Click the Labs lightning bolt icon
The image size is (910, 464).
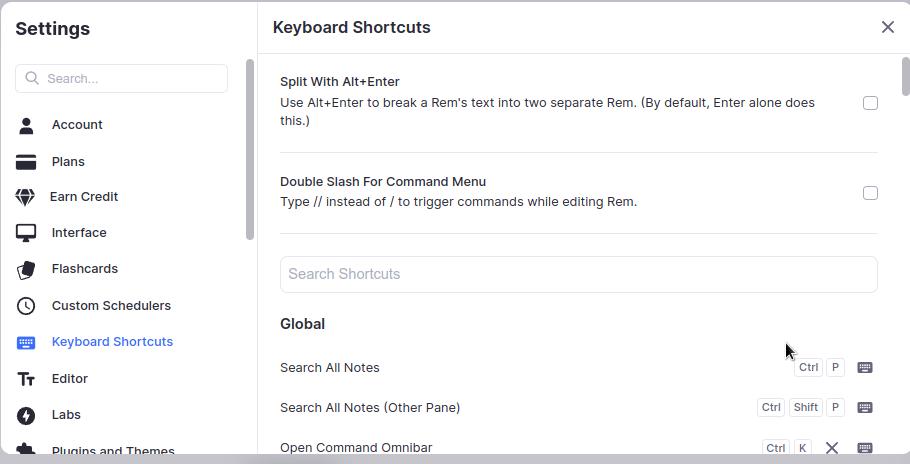click(x=26, y=415)
